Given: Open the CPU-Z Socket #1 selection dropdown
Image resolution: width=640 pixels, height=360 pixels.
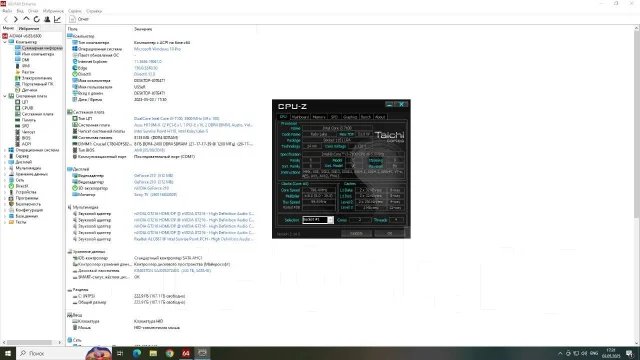Looking at the screenshot, I should [318, 220].
